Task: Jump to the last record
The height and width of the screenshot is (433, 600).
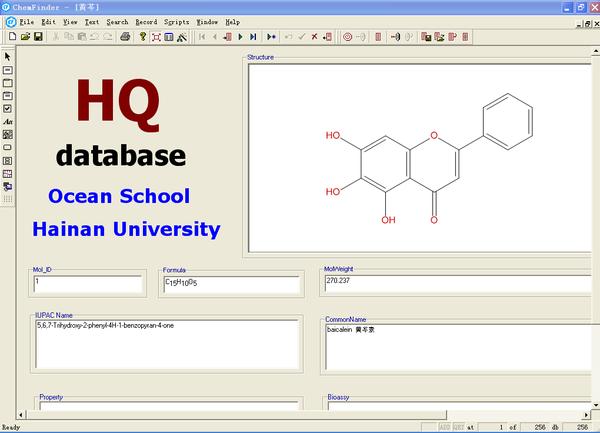Action: (253, 37)
